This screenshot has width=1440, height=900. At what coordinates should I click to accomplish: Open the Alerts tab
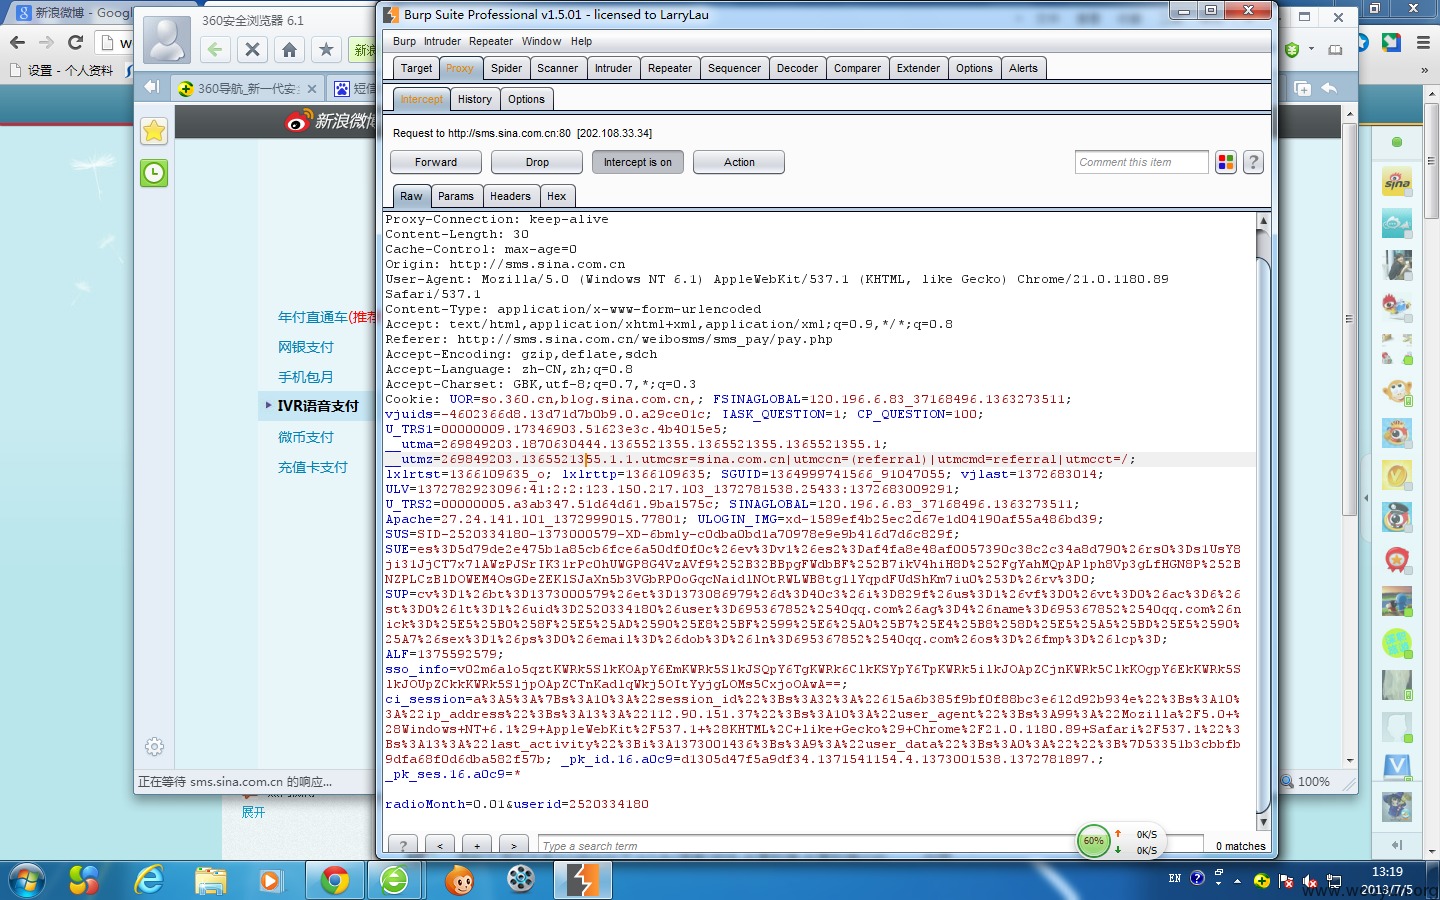(1023, 68)
